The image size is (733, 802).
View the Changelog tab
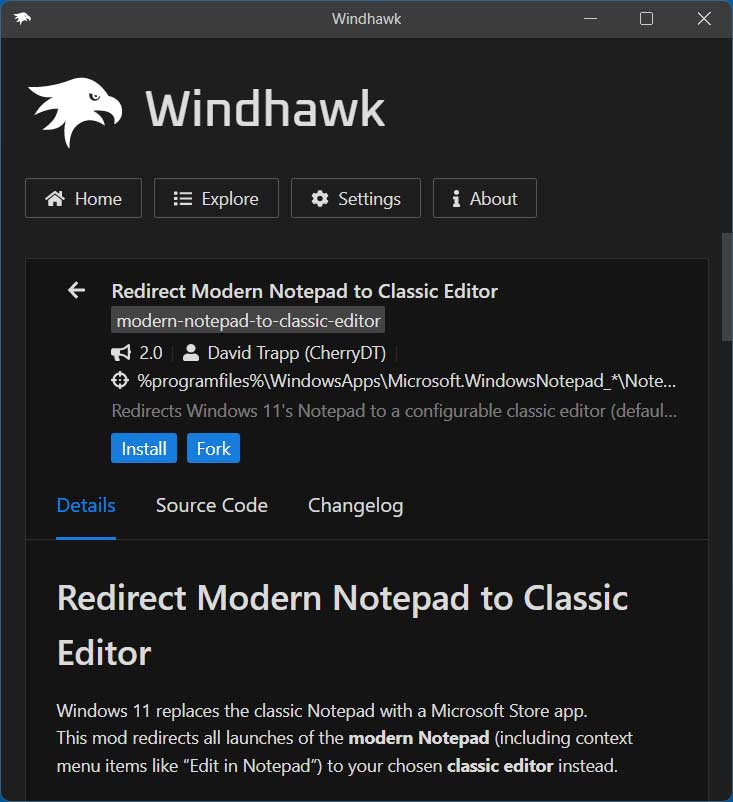point(355,506)
